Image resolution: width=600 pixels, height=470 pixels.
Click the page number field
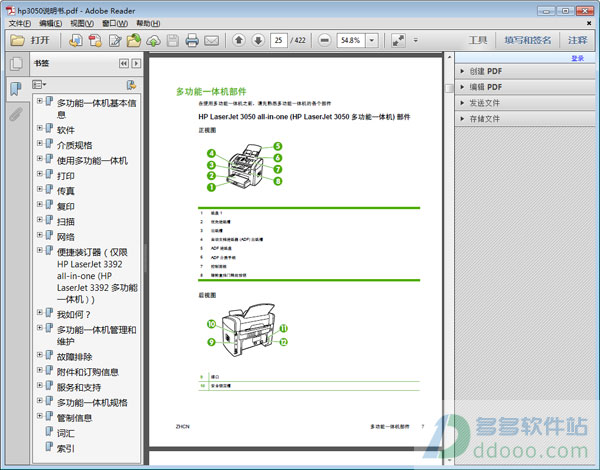pos(279,40)
